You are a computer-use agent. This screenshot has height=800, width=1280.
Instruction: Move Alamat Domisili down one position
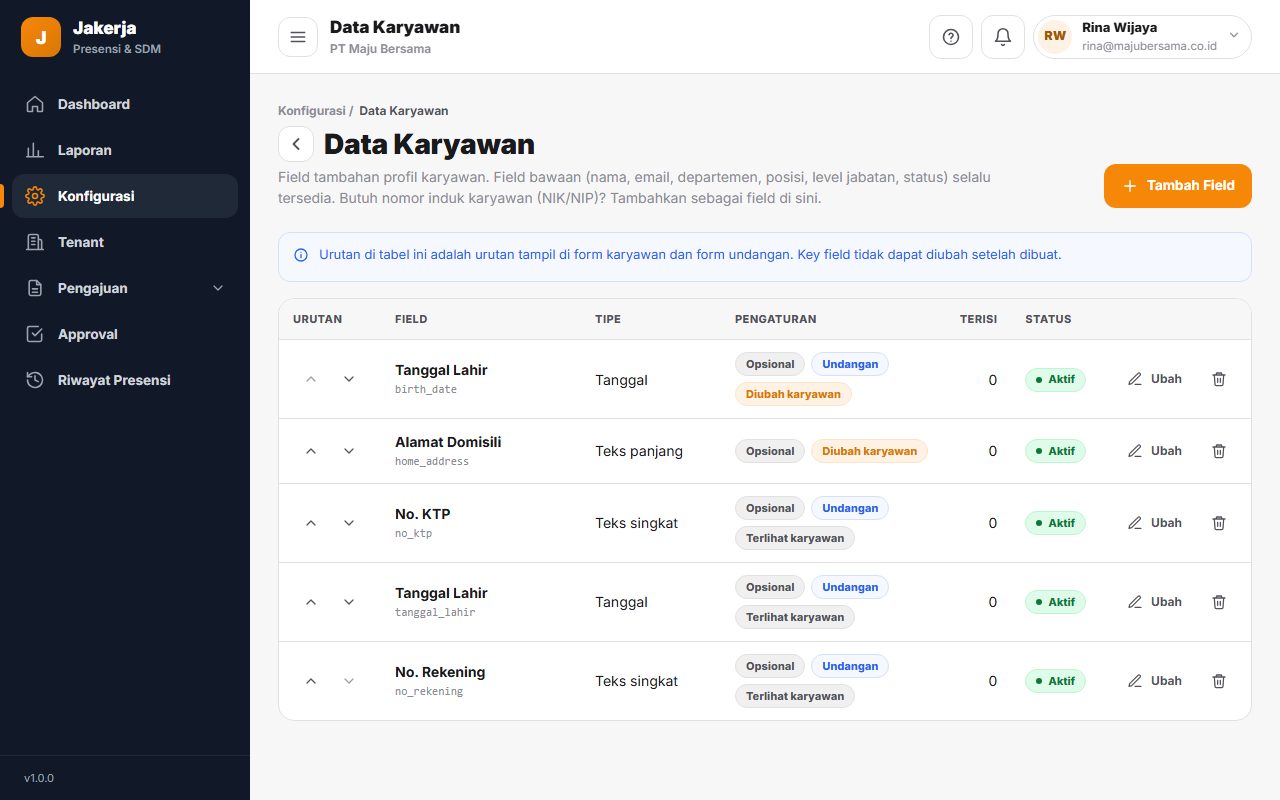(x=349, y=451)
